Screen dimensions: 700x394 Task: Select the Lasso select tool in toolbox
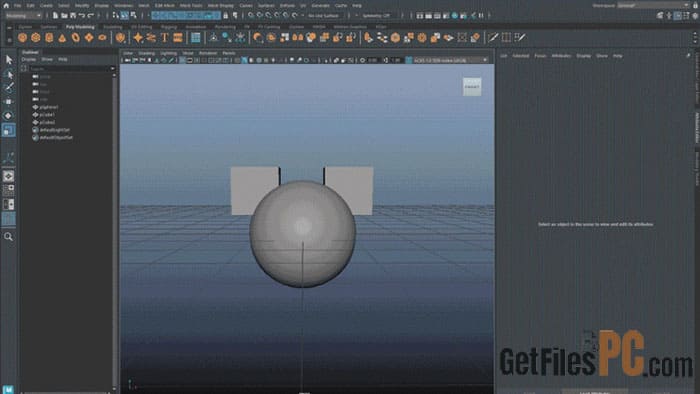coord(8,74)
